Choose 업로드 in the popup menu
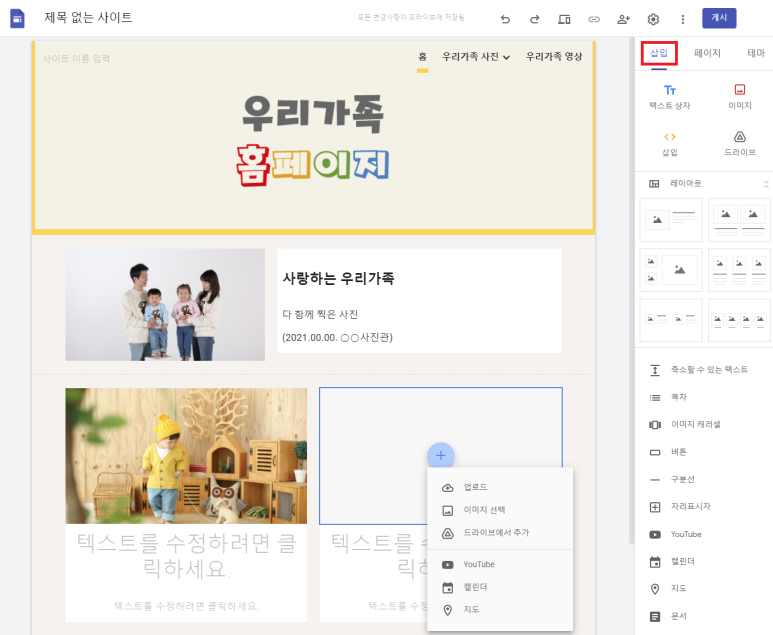 pos(500,488)
